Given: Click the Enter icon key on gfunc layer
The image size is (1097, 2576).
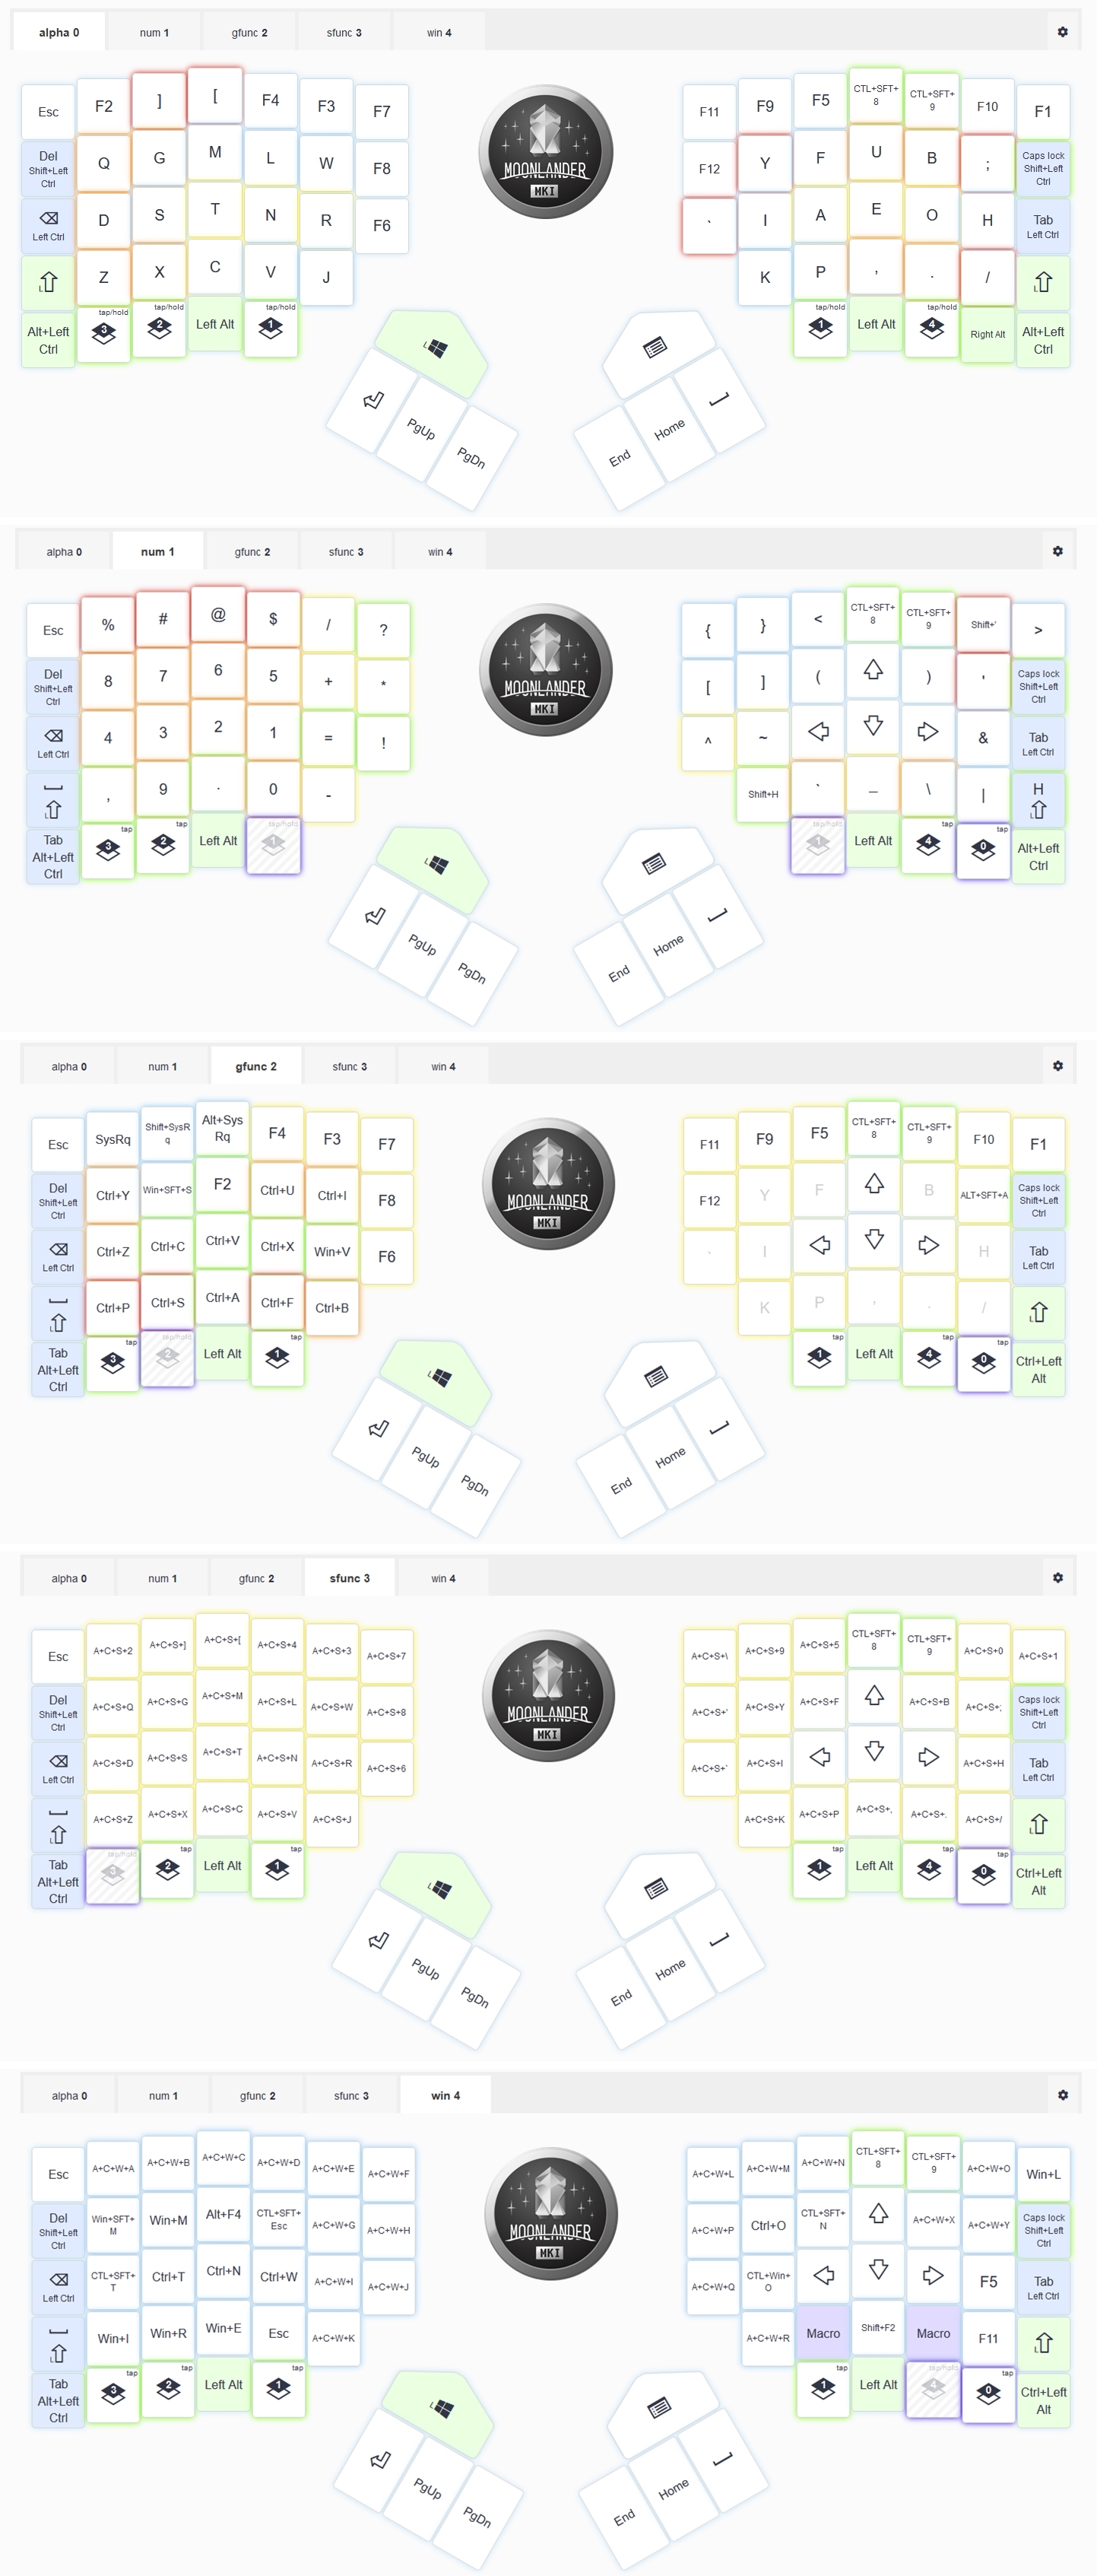Looking at the screenshot, I should click(378, 1429).
